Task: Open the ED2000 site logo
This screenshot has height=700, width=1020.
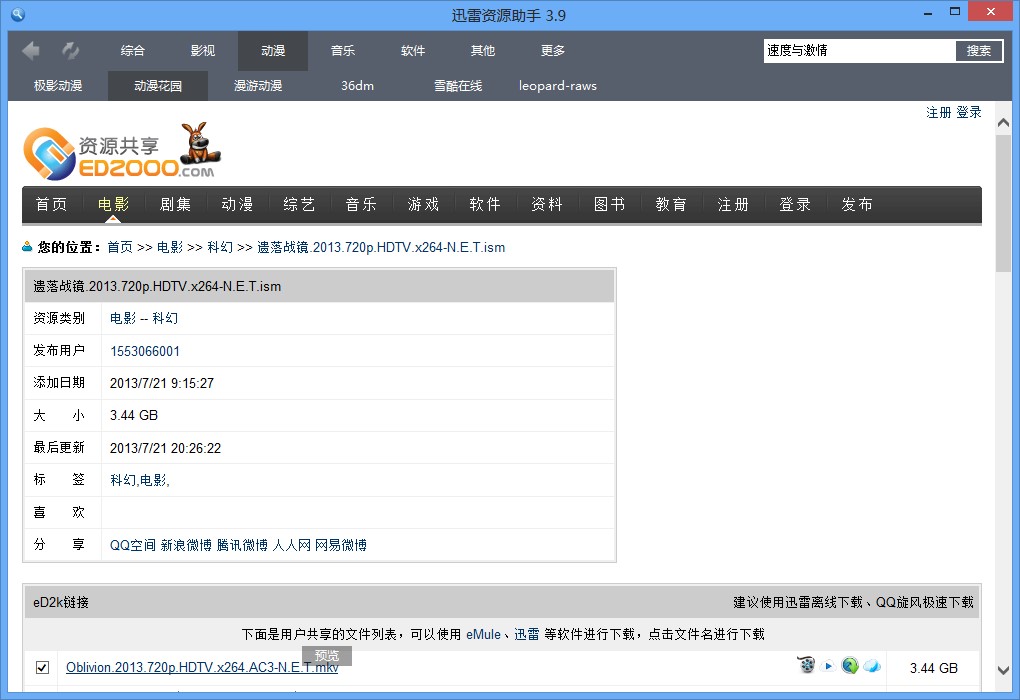Action: pyautogui.click(x=122, y=152)
